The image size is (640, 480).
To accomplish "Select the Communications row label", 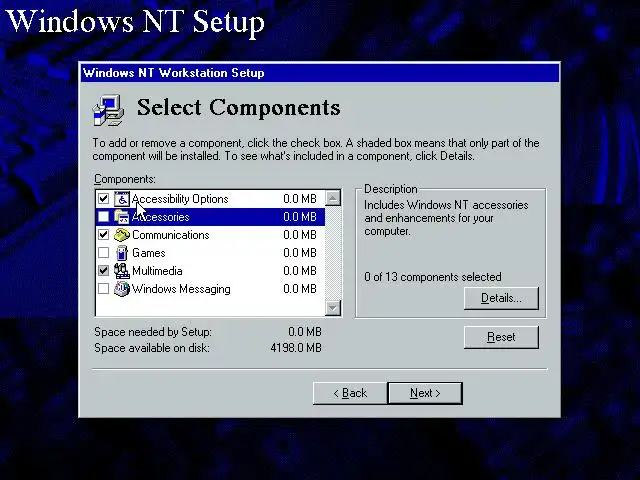I will [171, 235].
